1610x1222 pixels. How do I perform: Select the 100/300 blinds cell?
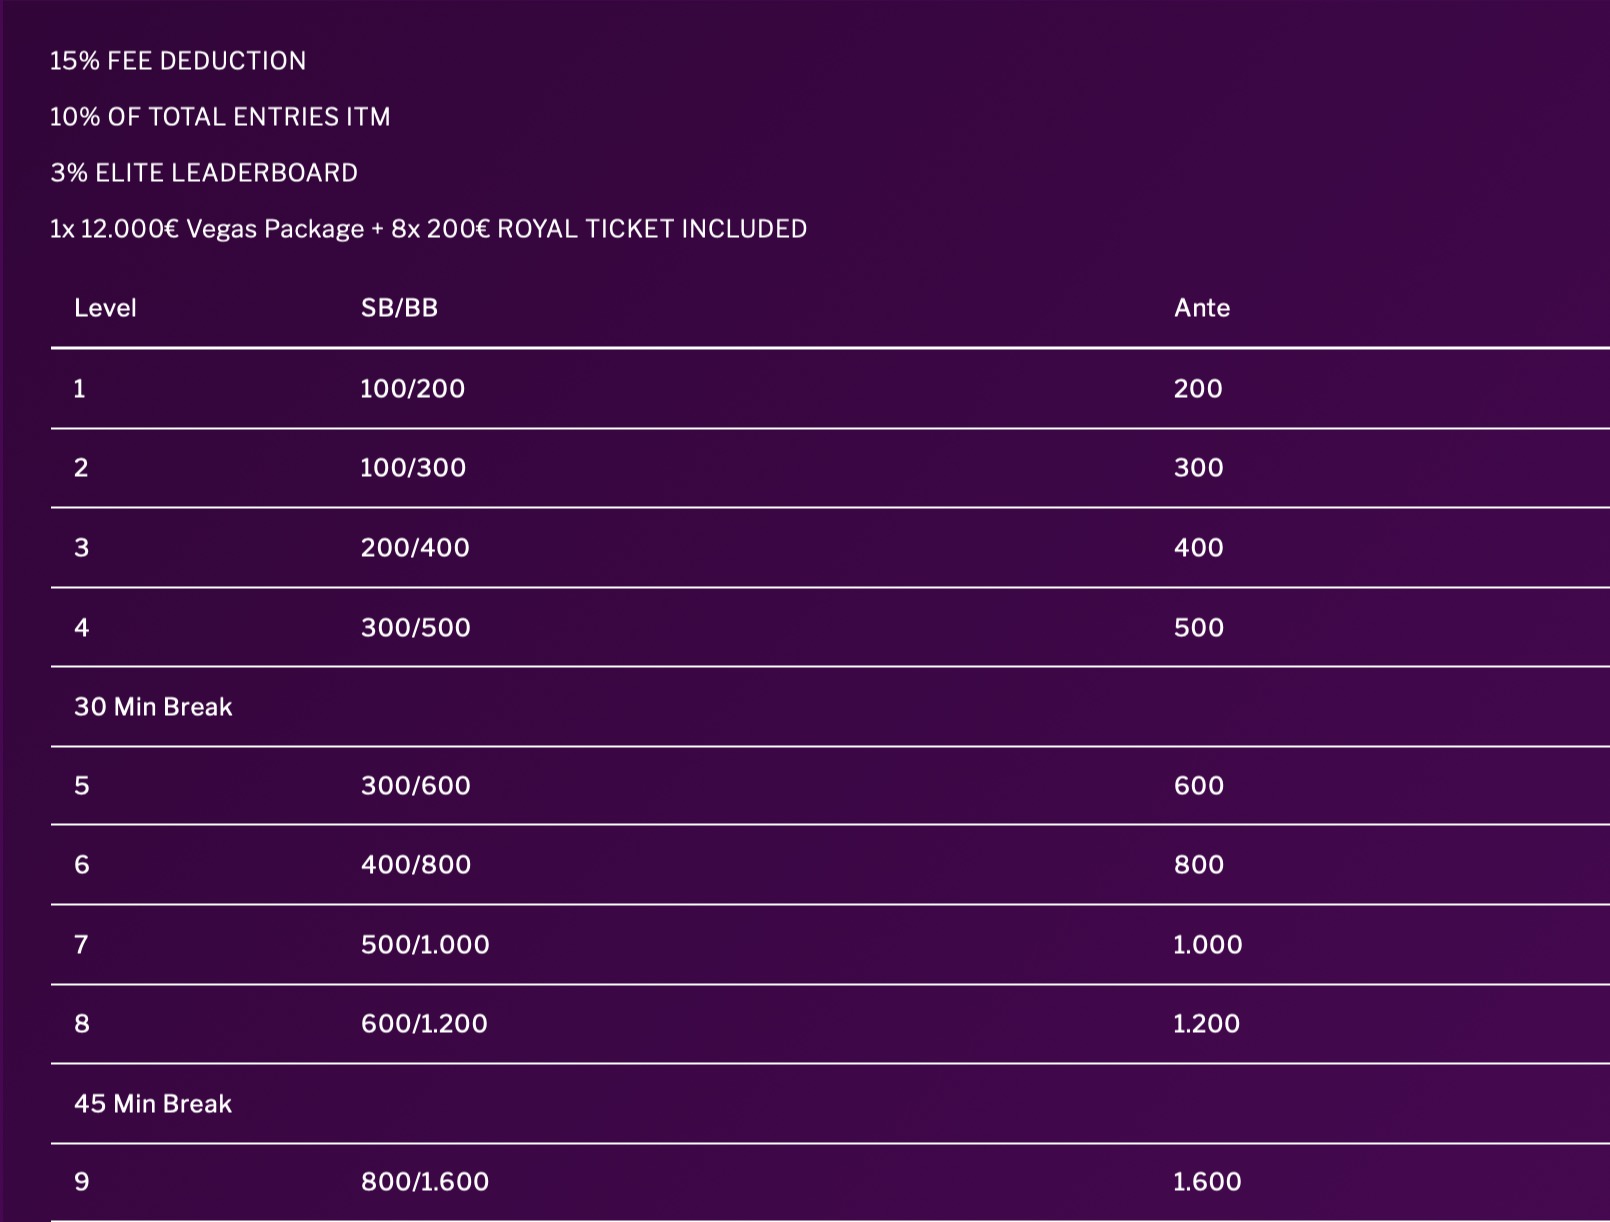(x=412, y=468)
